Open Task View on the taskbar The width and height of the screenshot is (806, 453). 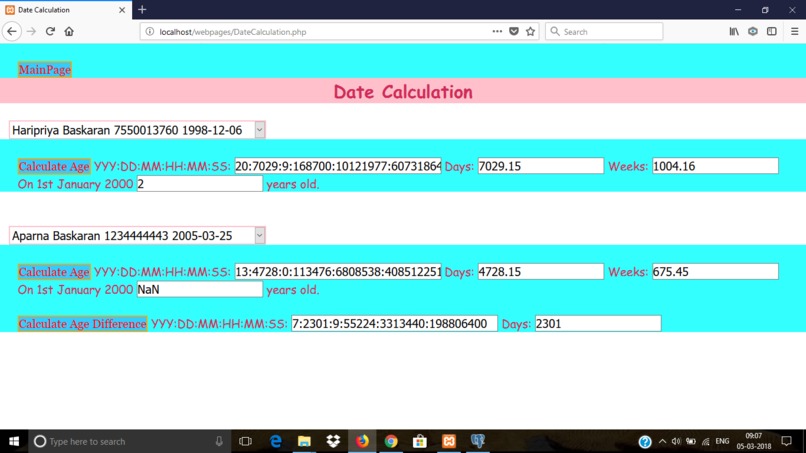click(x=246, y=441)
